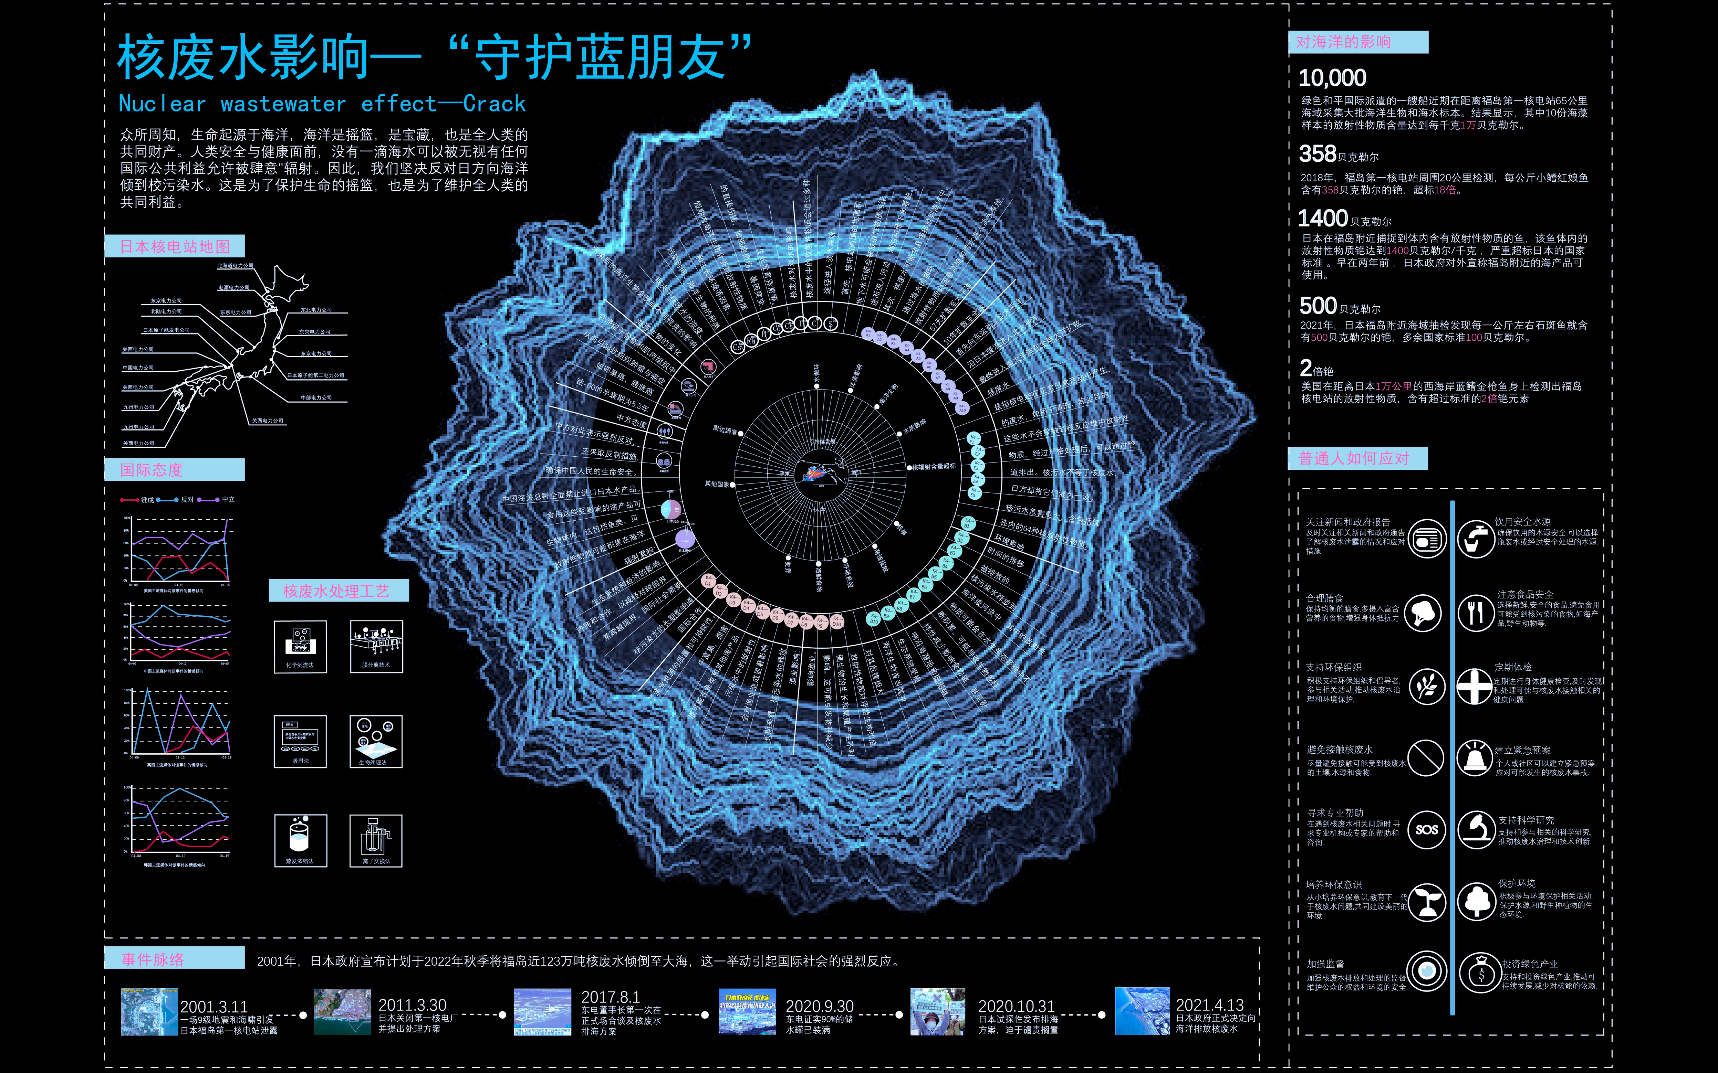The height and width of the screenshot is (1073, 1718).
Task: Click the tree environment protection icon
Action: [1476, 900]
